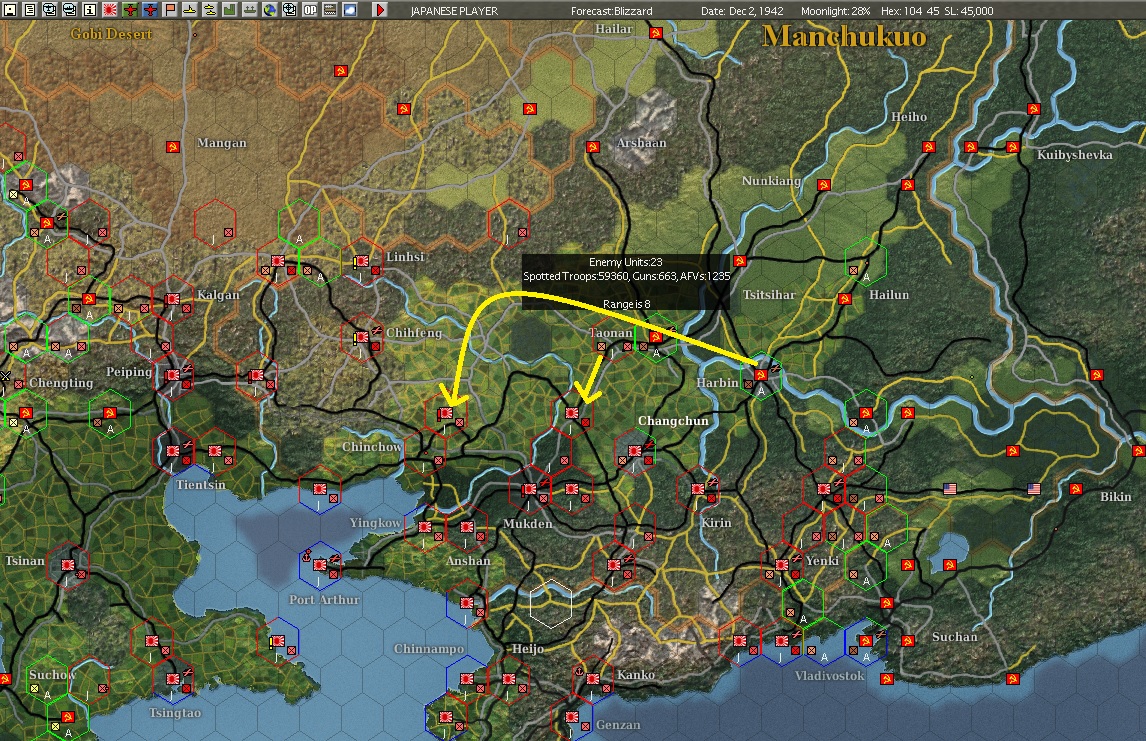1146x741 pixels.
Task: Select the Japanese unit left of Genzan
Action: coord(572,717)
